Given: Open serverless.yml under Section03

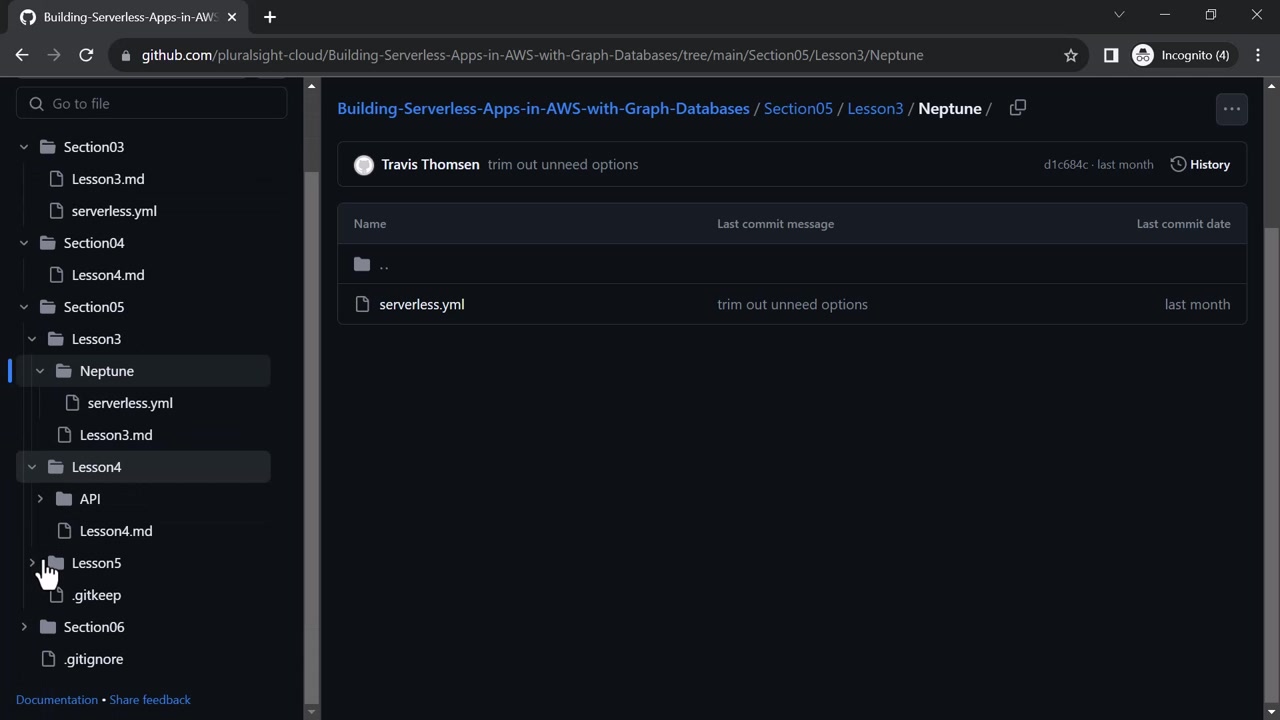Looking at the screenshot, I should 114,211.
